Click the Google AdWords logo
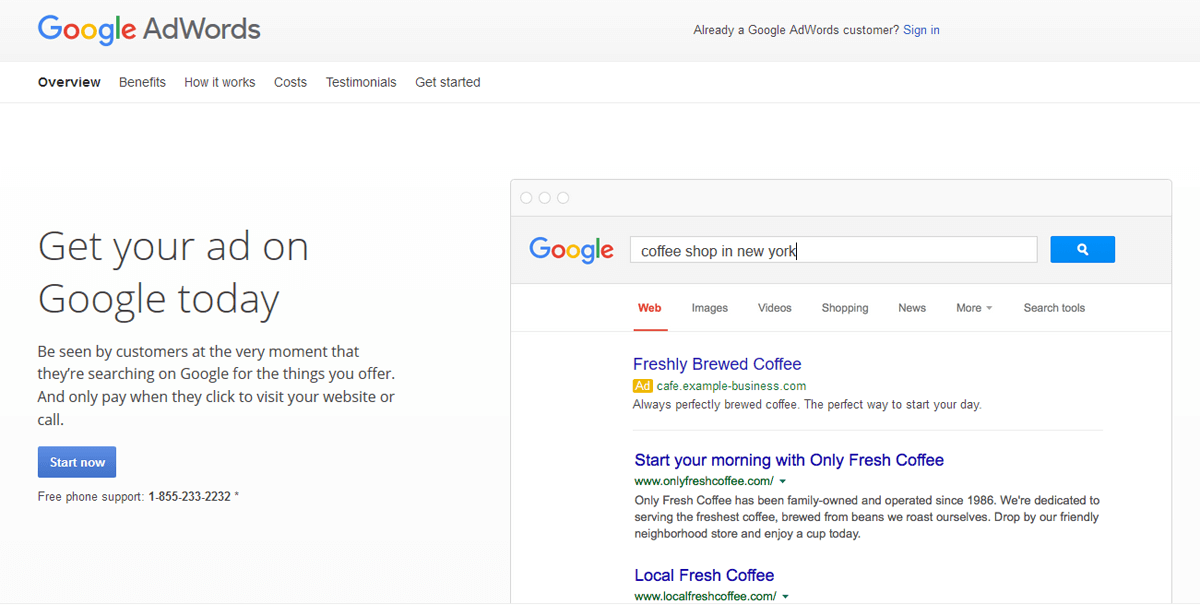The image size is (1200, 616). pyautogui.click(x=149, y=29)
